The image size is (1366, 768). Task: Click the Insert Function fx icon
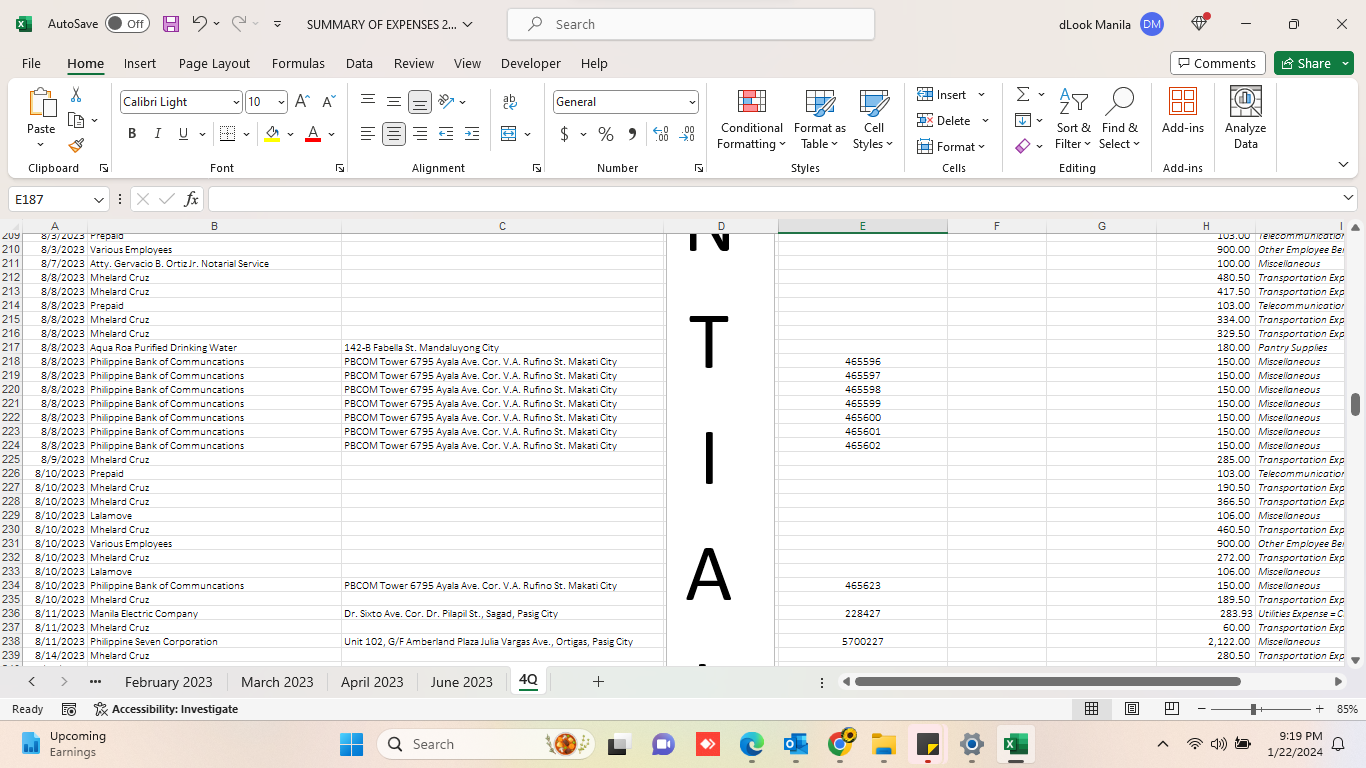[x=191, y=199]
